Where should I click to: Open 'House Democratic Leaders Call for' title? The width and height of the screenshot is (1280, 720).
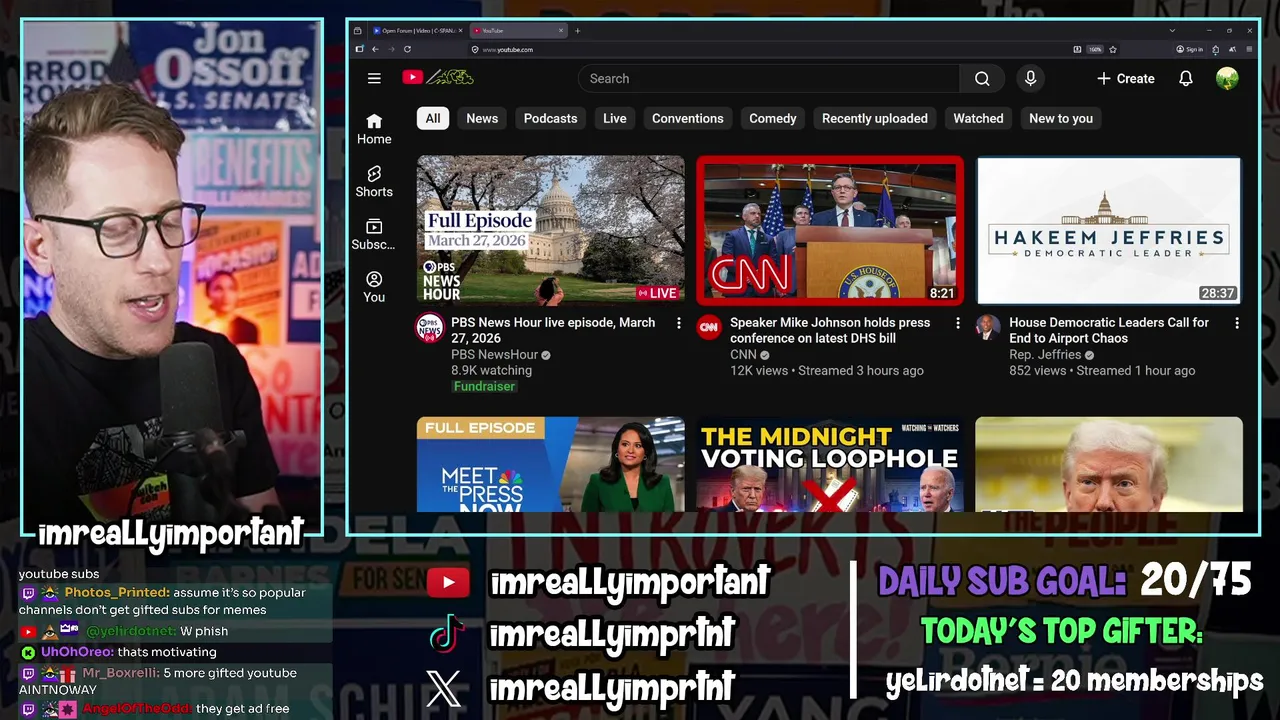point(1109,330)
